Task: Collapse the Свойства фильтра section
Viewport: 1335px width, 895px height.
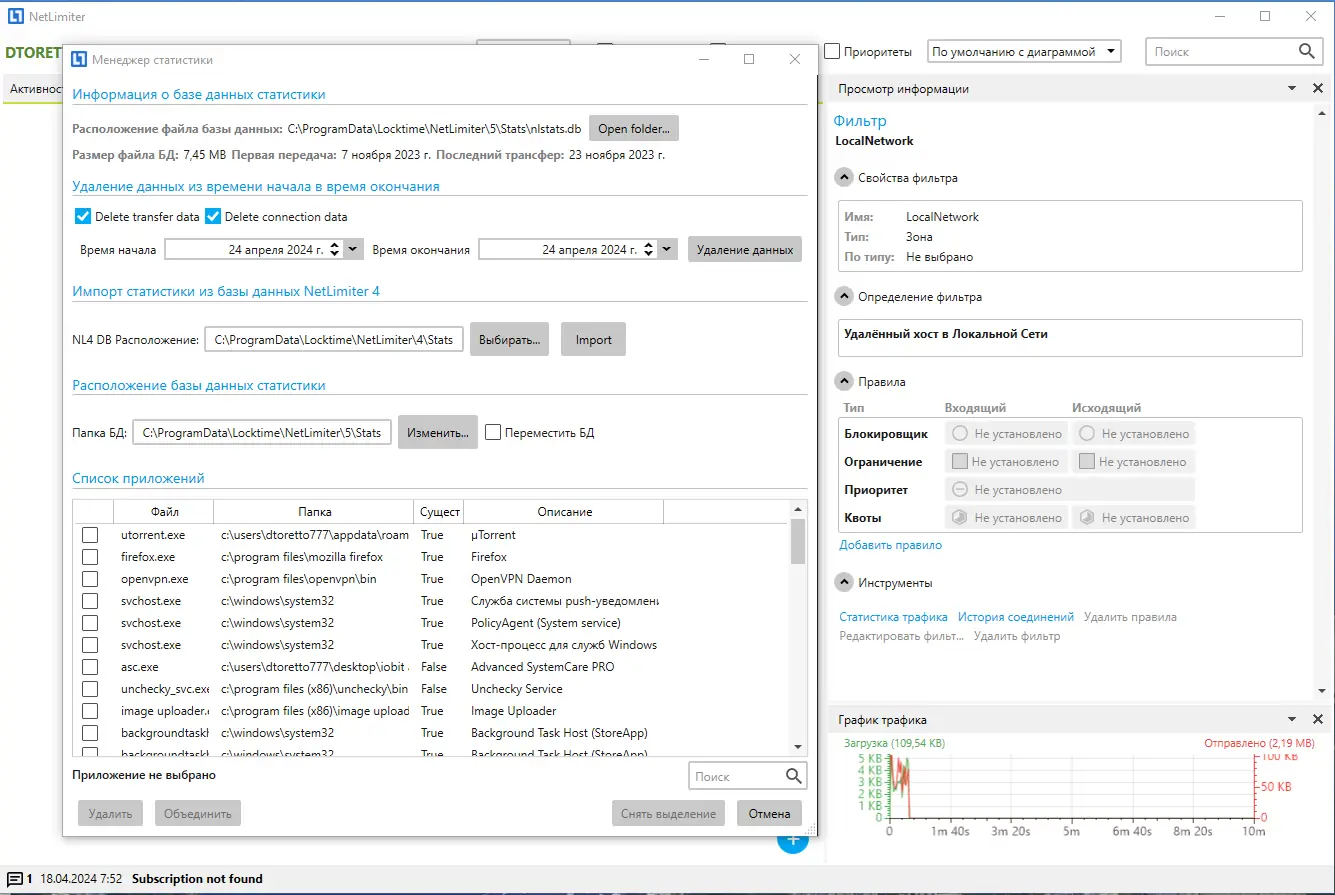Action: tap(845, 178)
